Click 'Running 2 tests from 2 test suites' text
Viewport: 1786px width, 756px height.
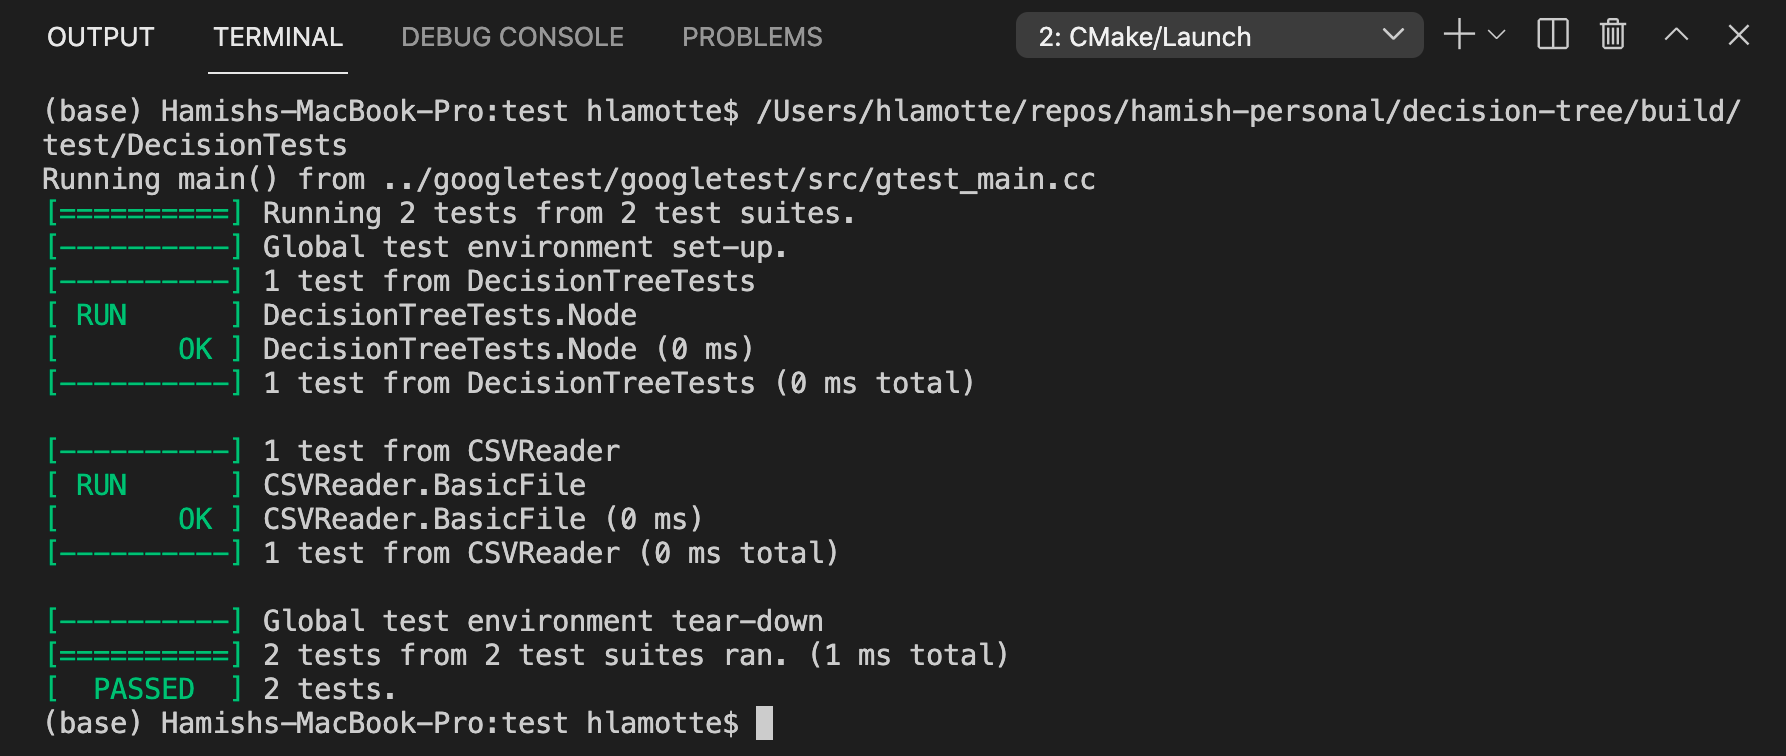558,213
